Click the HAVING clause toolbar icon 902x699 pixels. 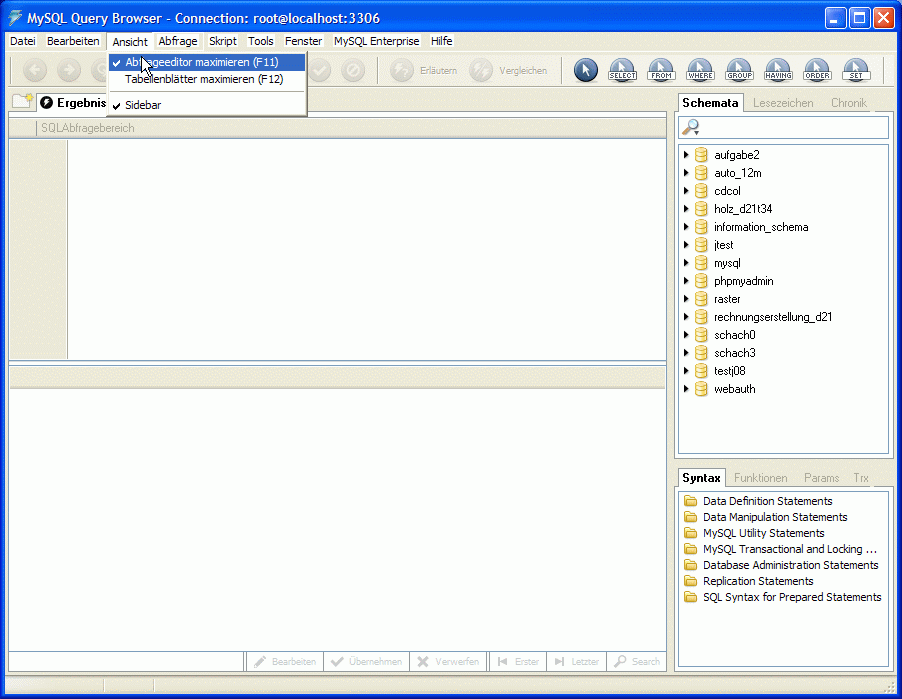click(778, 70)
